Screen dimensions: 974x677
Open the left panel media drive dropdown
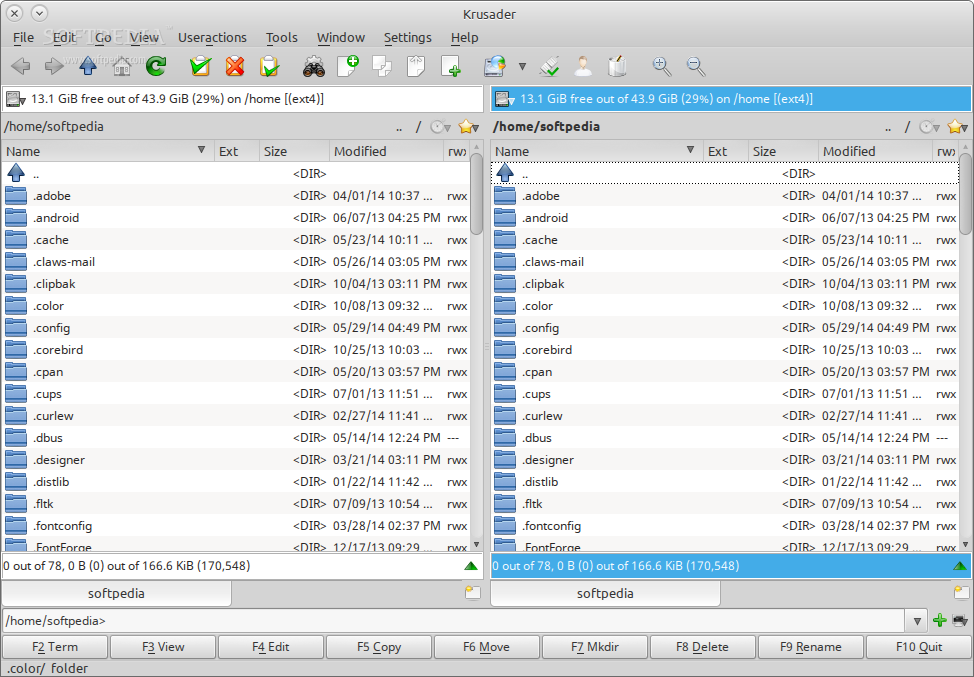point(14,99)
